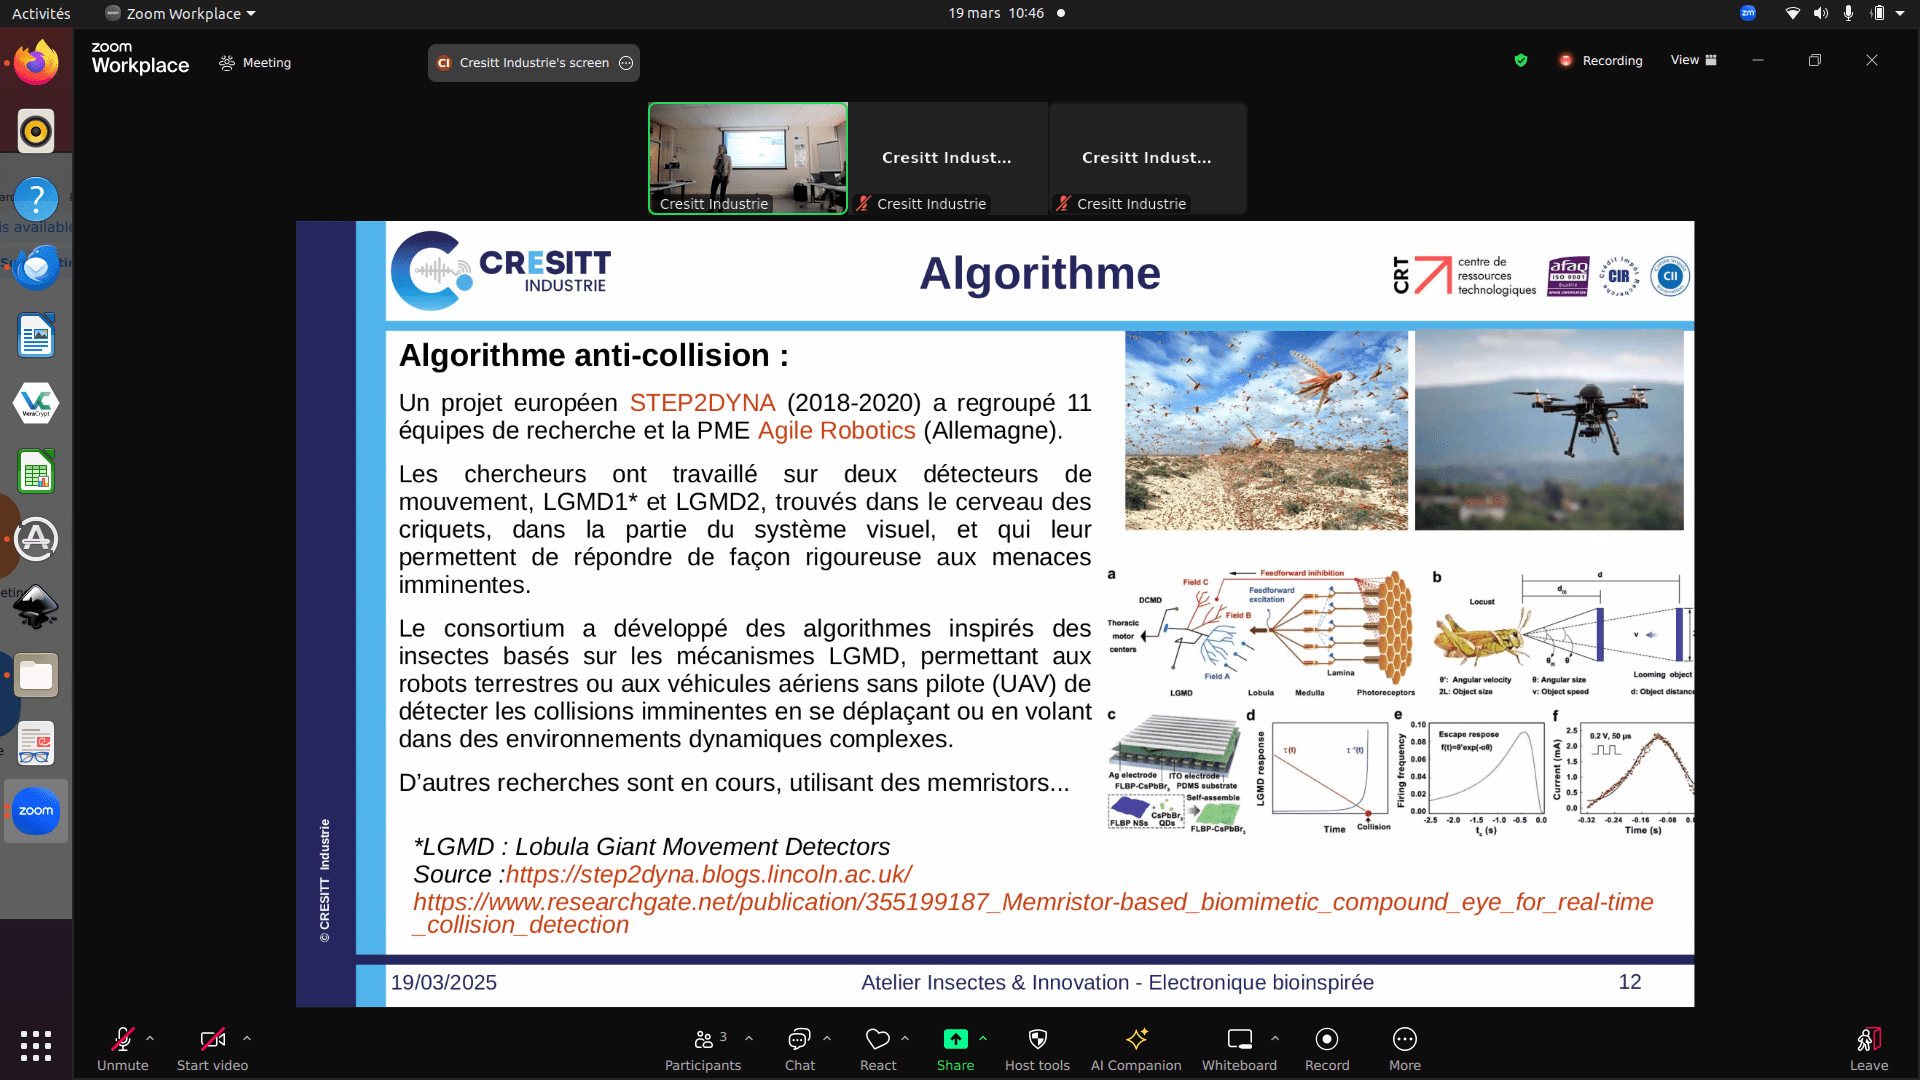Image resolution: width=1920 pixels, height=1080 pixels.
Task: Expand audio options arrow beside Unmute
Action: [150, 1038]
